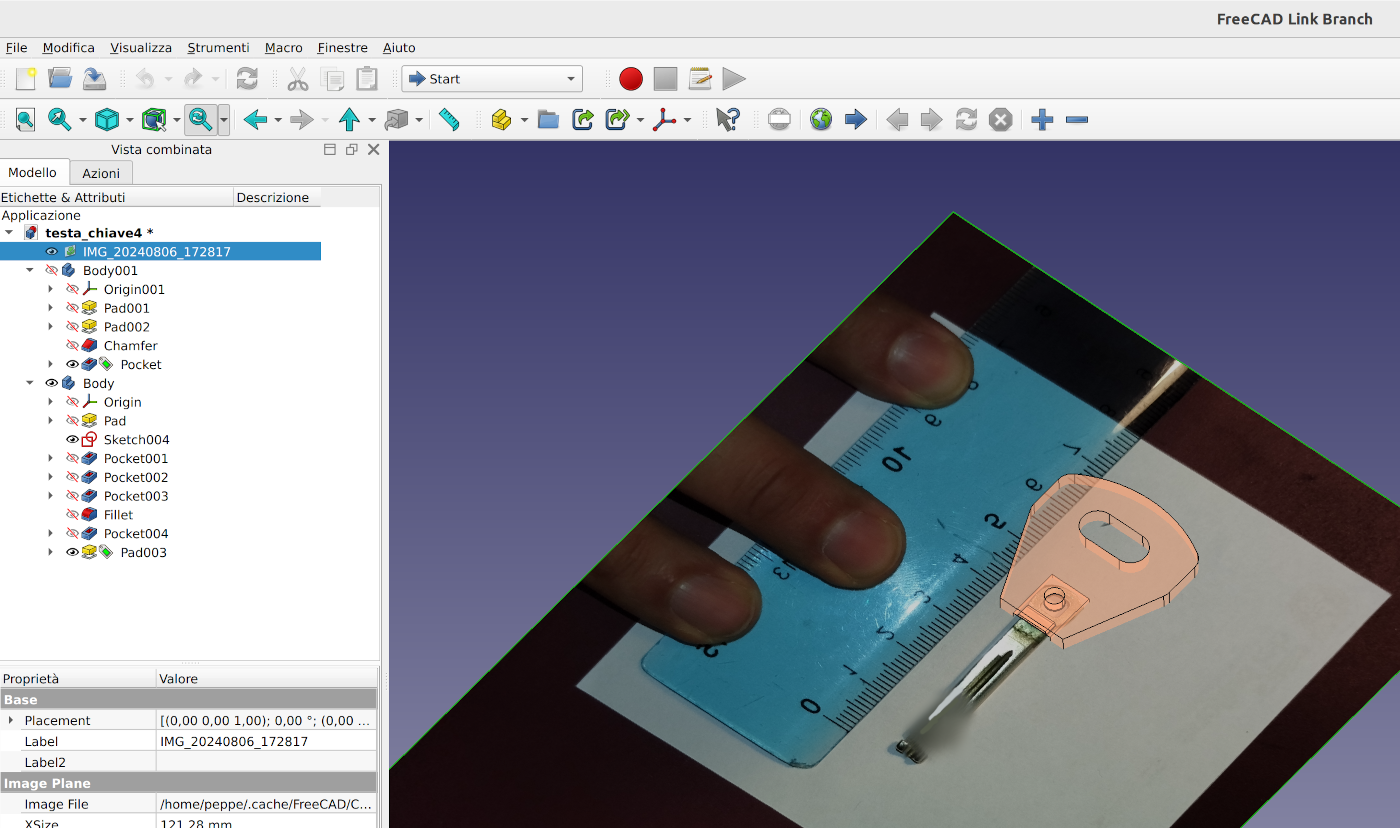This screenshot has width=1400, height=828.
Task: Click the Valore column header
Action: click(x=267, y=679)
